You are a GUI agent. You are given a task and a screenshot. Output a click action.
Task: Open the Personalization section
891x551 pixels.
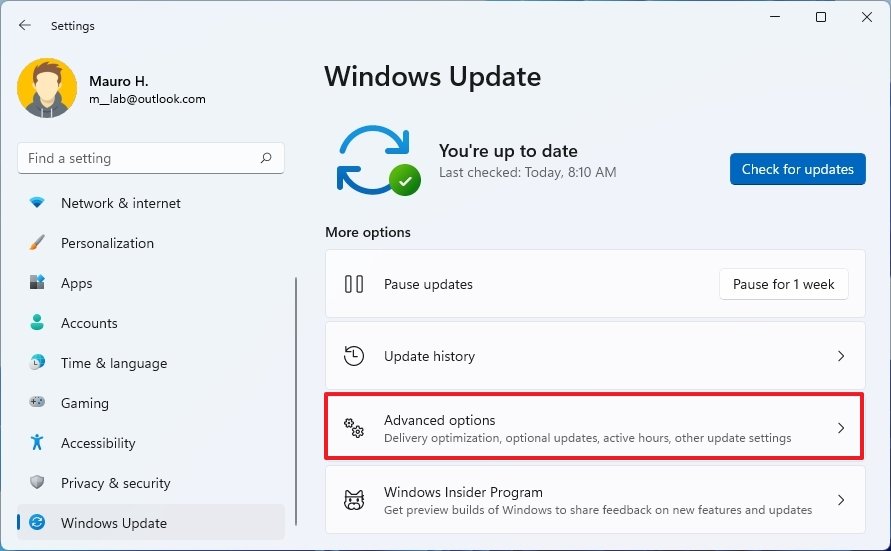[x=151, y=243]
